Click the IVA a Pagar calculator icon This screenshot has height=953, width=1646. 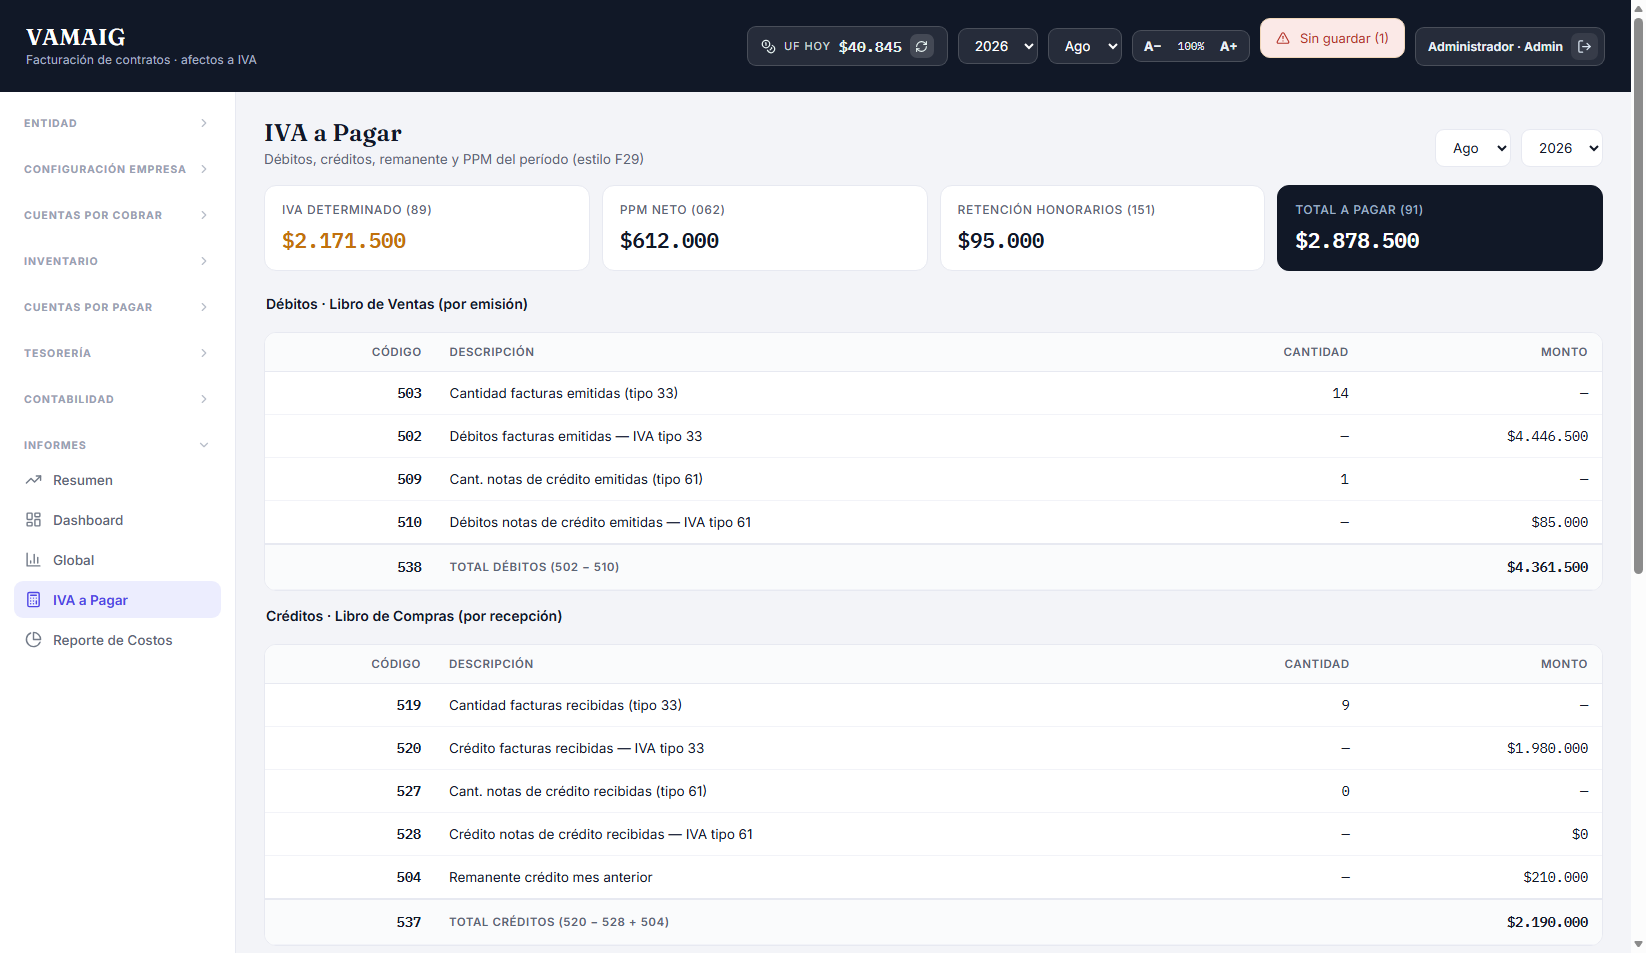click(x=33, y=600)
